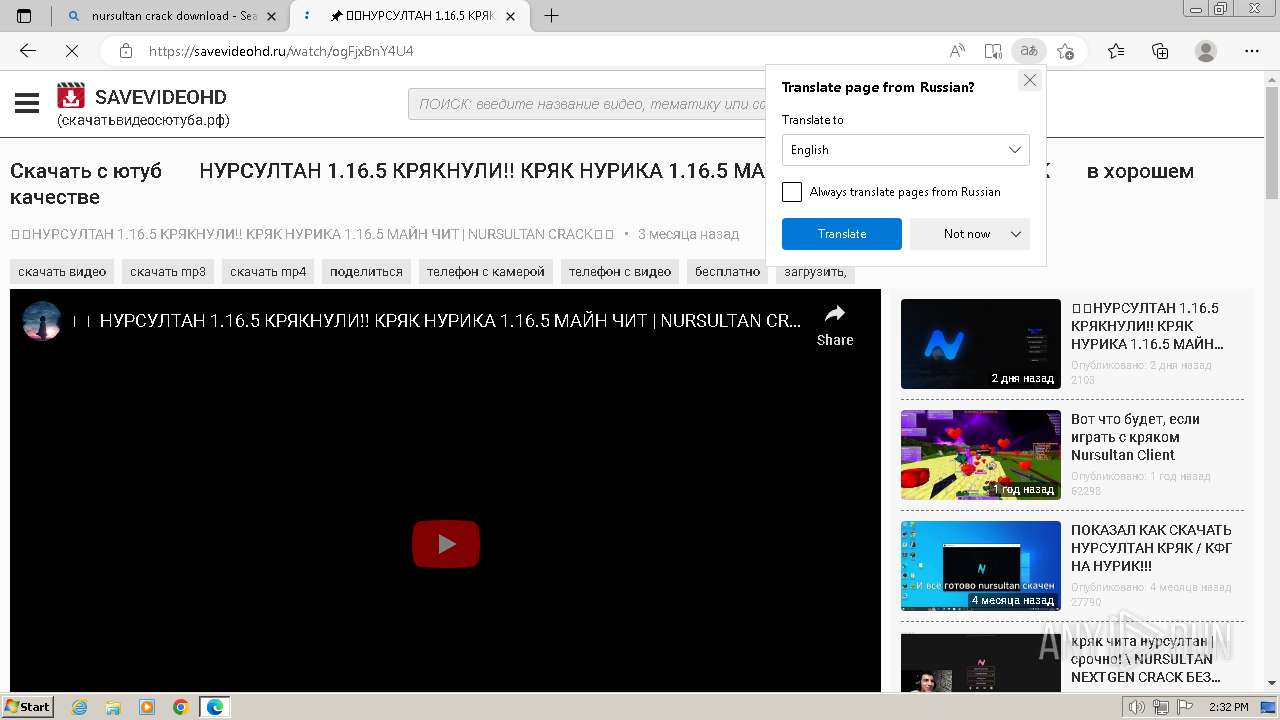Click the SAVEVIDEOHD site title
This screenshot has height=720, width=1280.
161,97
